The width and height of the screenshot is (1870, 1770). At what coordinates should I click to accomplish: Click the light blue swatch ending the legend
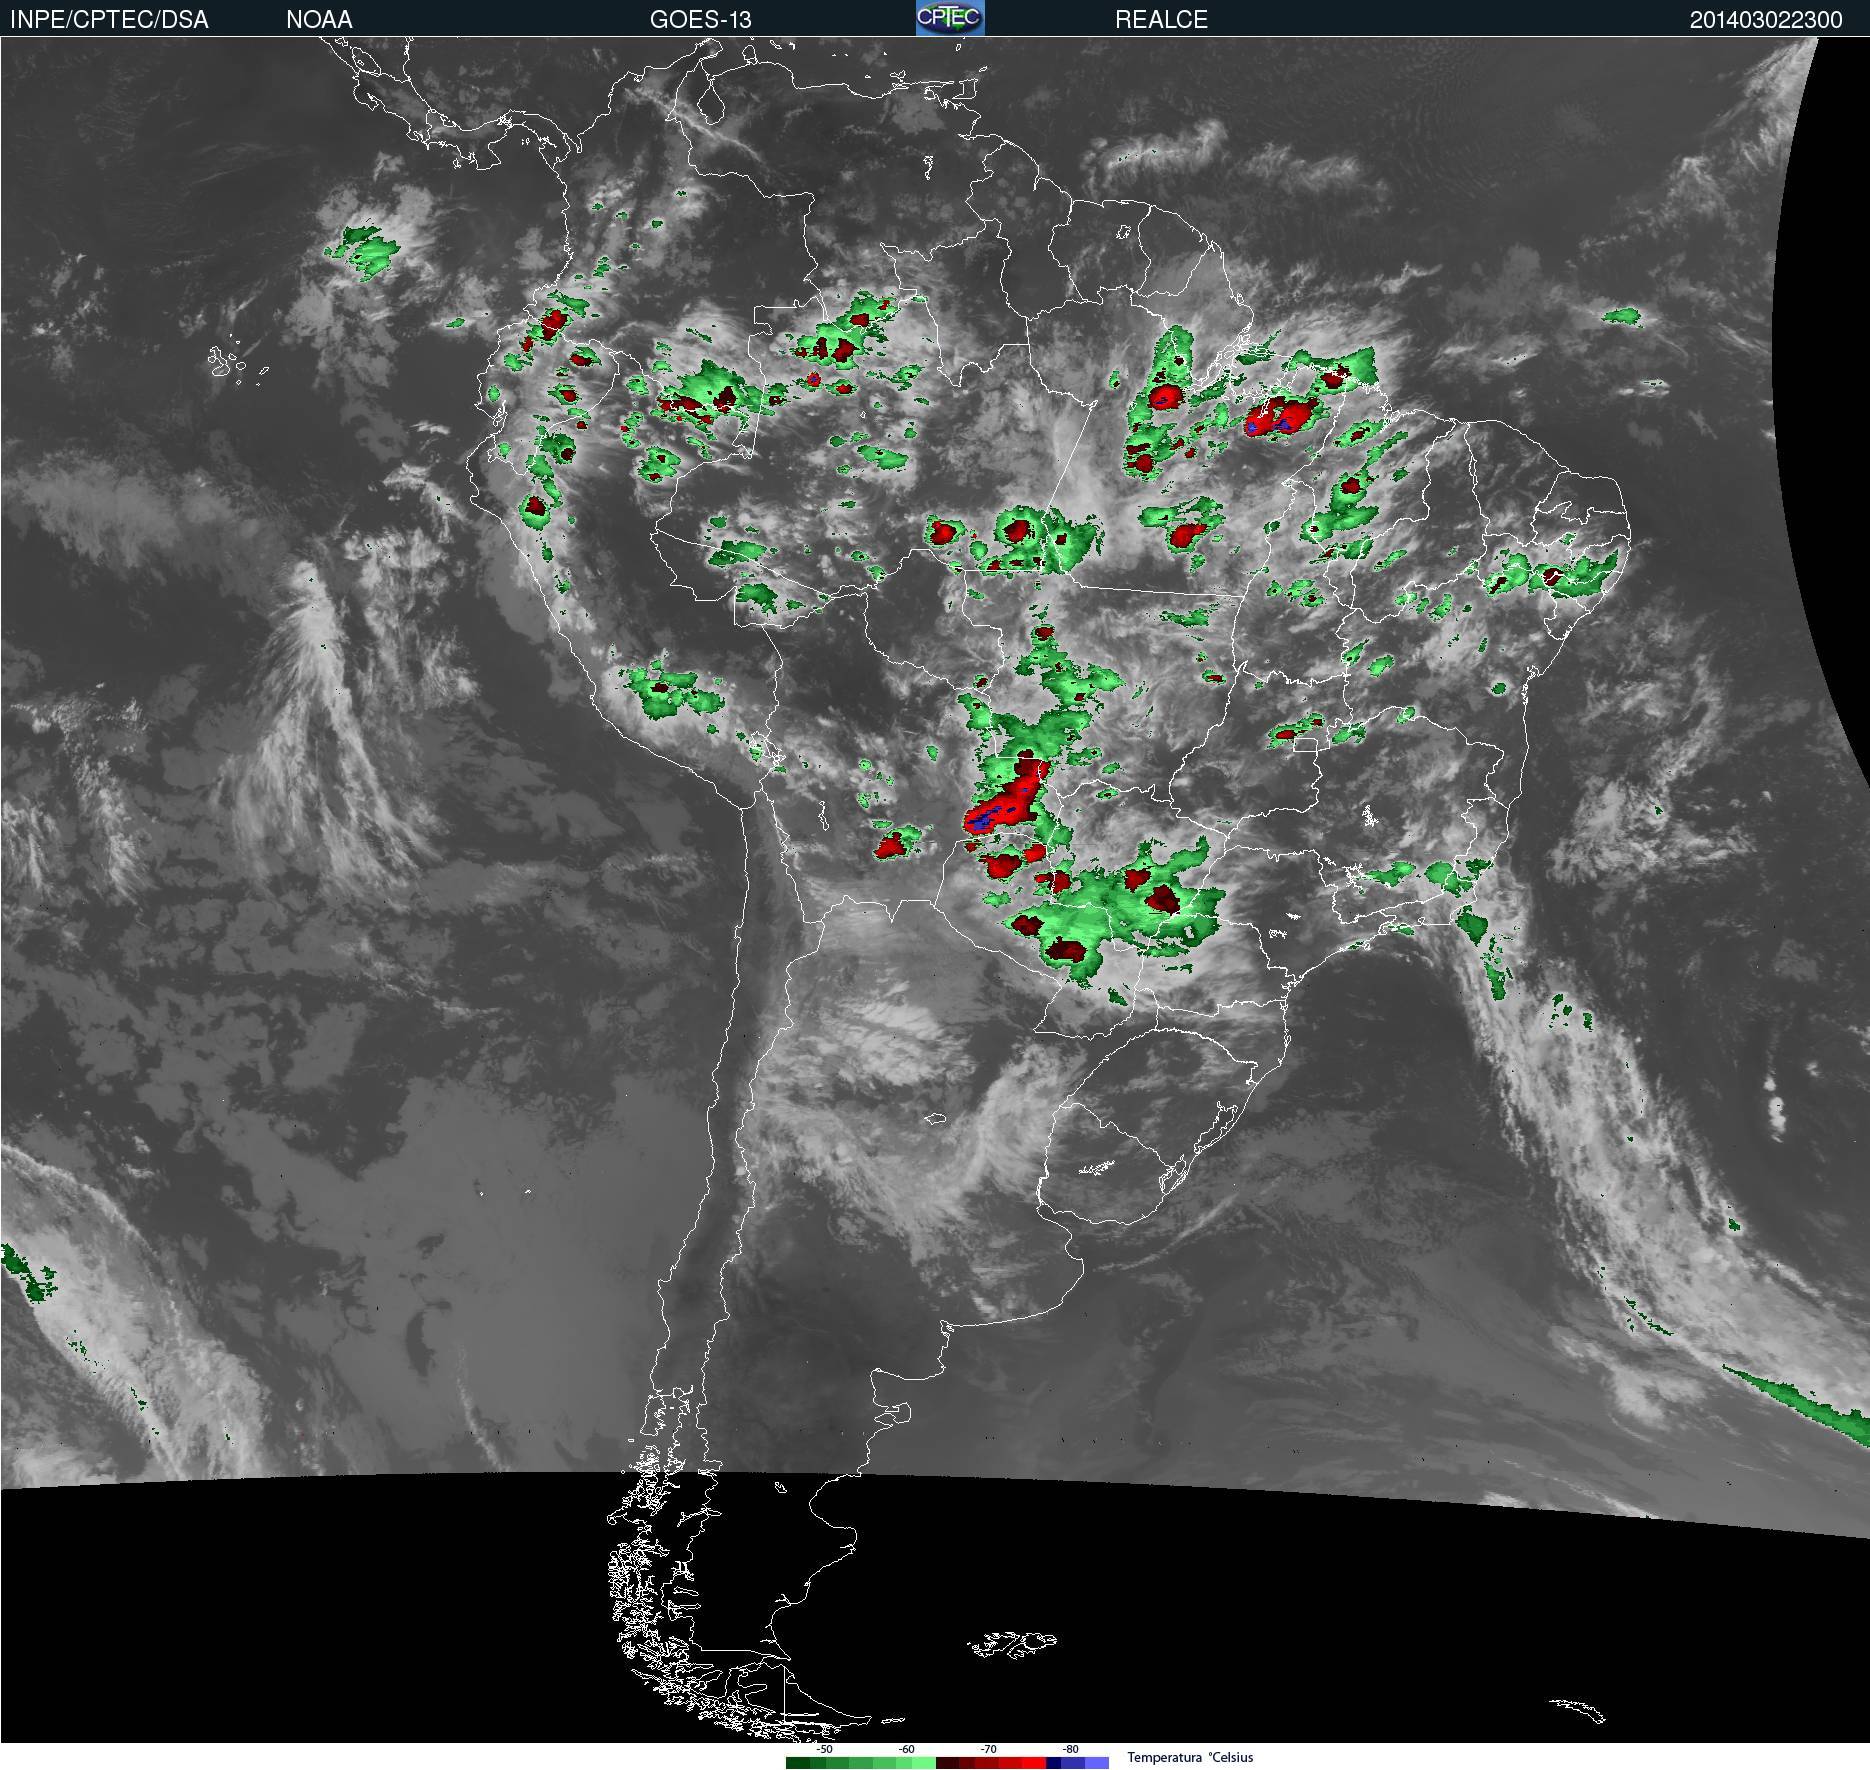pos(1097,1763)
